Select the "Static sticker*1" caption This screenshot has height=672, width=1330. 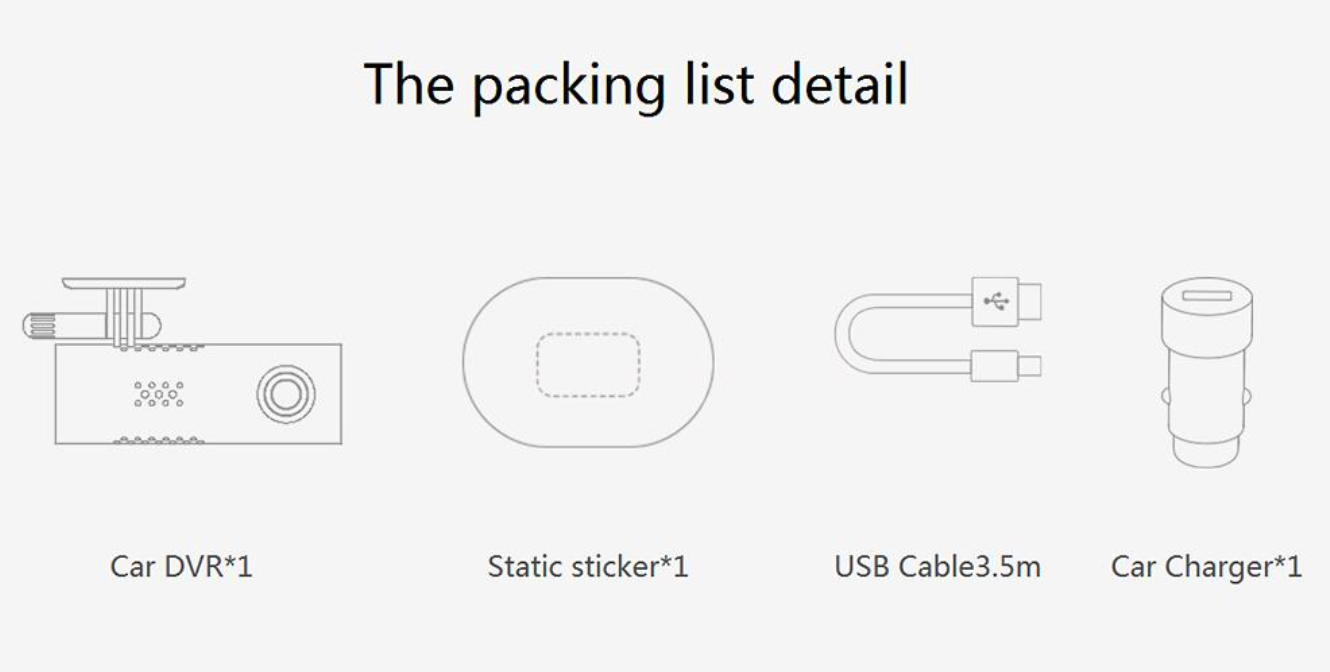(x=588, y=567)
